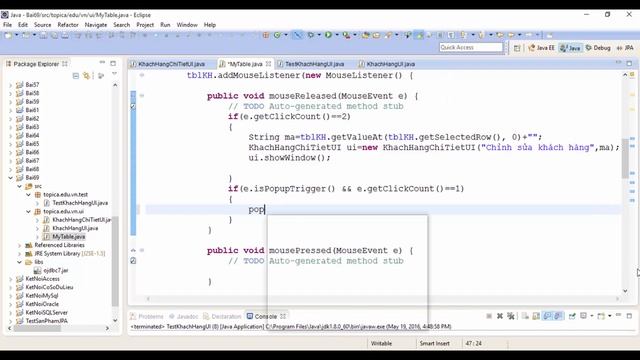The image size is (640, 360).
Task: Click the Save toolbar icon
Action: (x=43, y=36)
